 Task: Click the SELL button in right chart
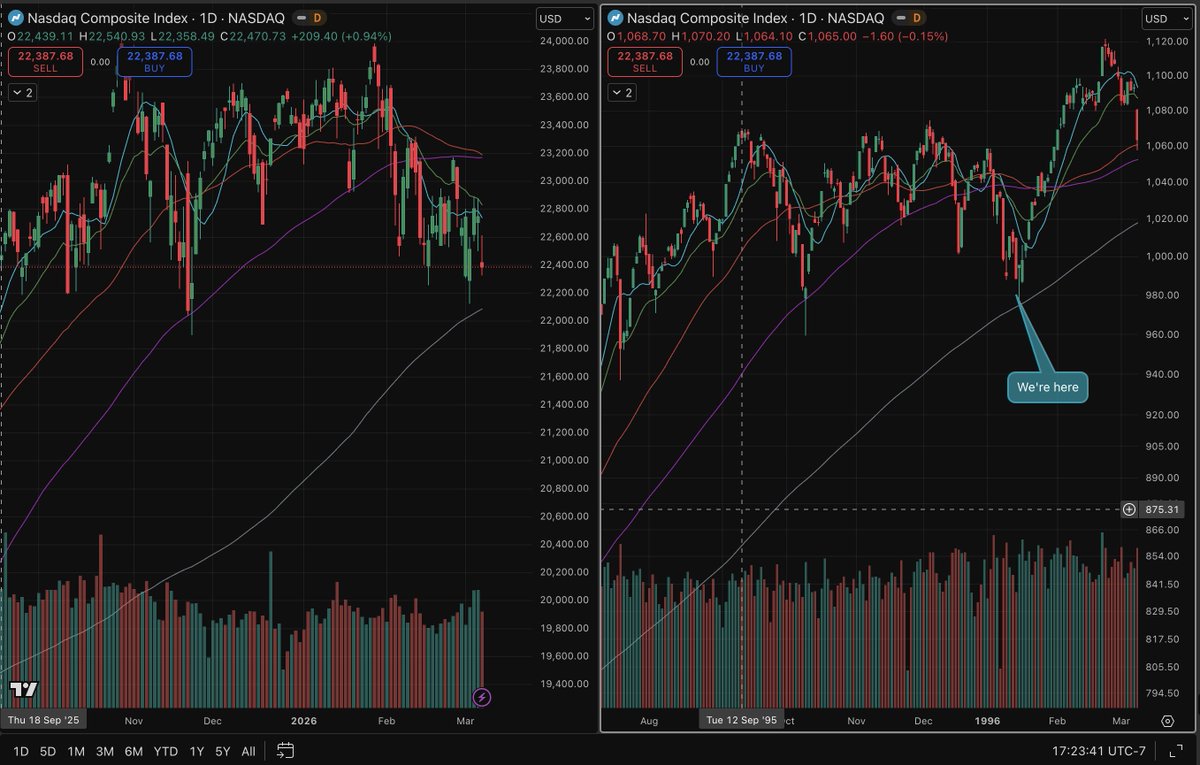[x=644, y=62]
